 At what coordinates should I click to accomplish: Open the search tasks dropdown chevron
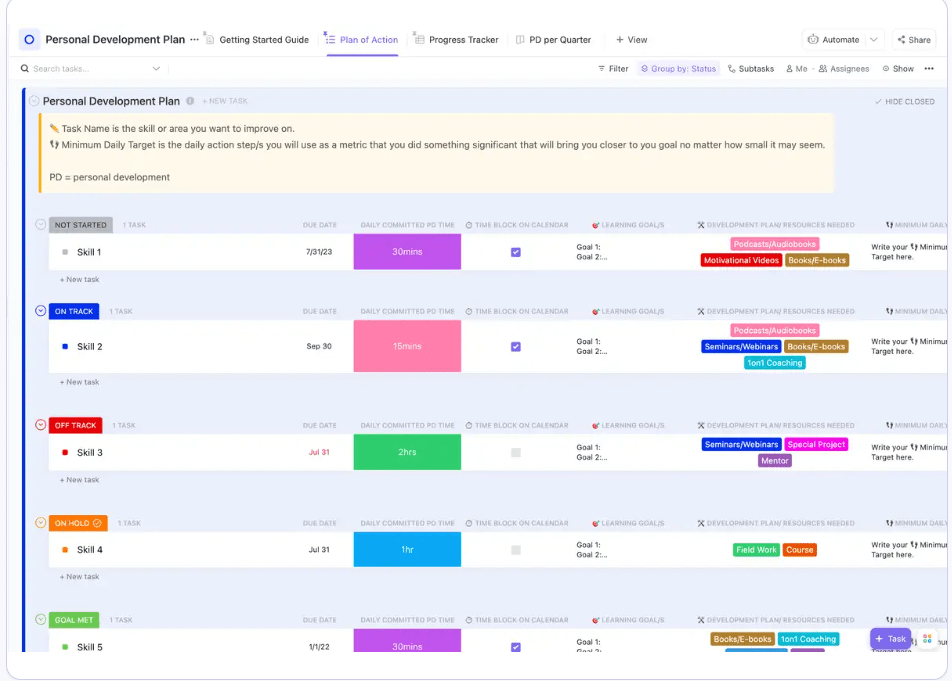pyautogui.click(x=156, y=69)
